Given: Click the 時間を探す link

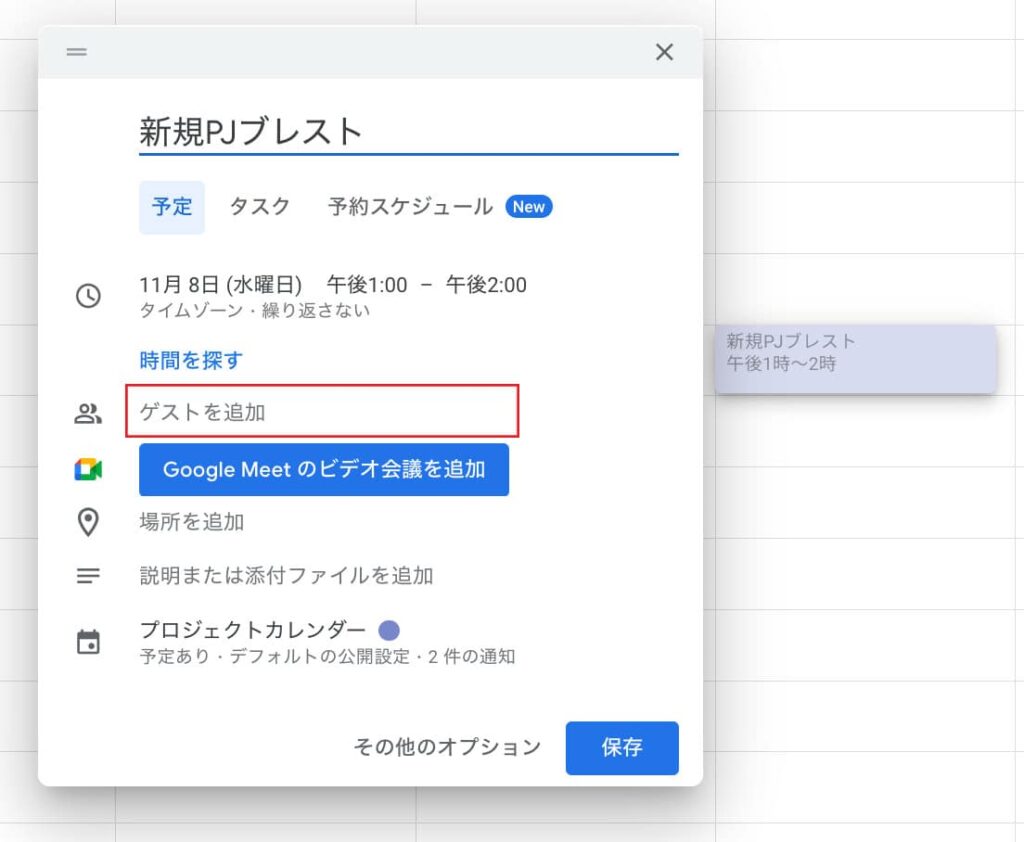Looking at the screenshot, I should [191, 360].
